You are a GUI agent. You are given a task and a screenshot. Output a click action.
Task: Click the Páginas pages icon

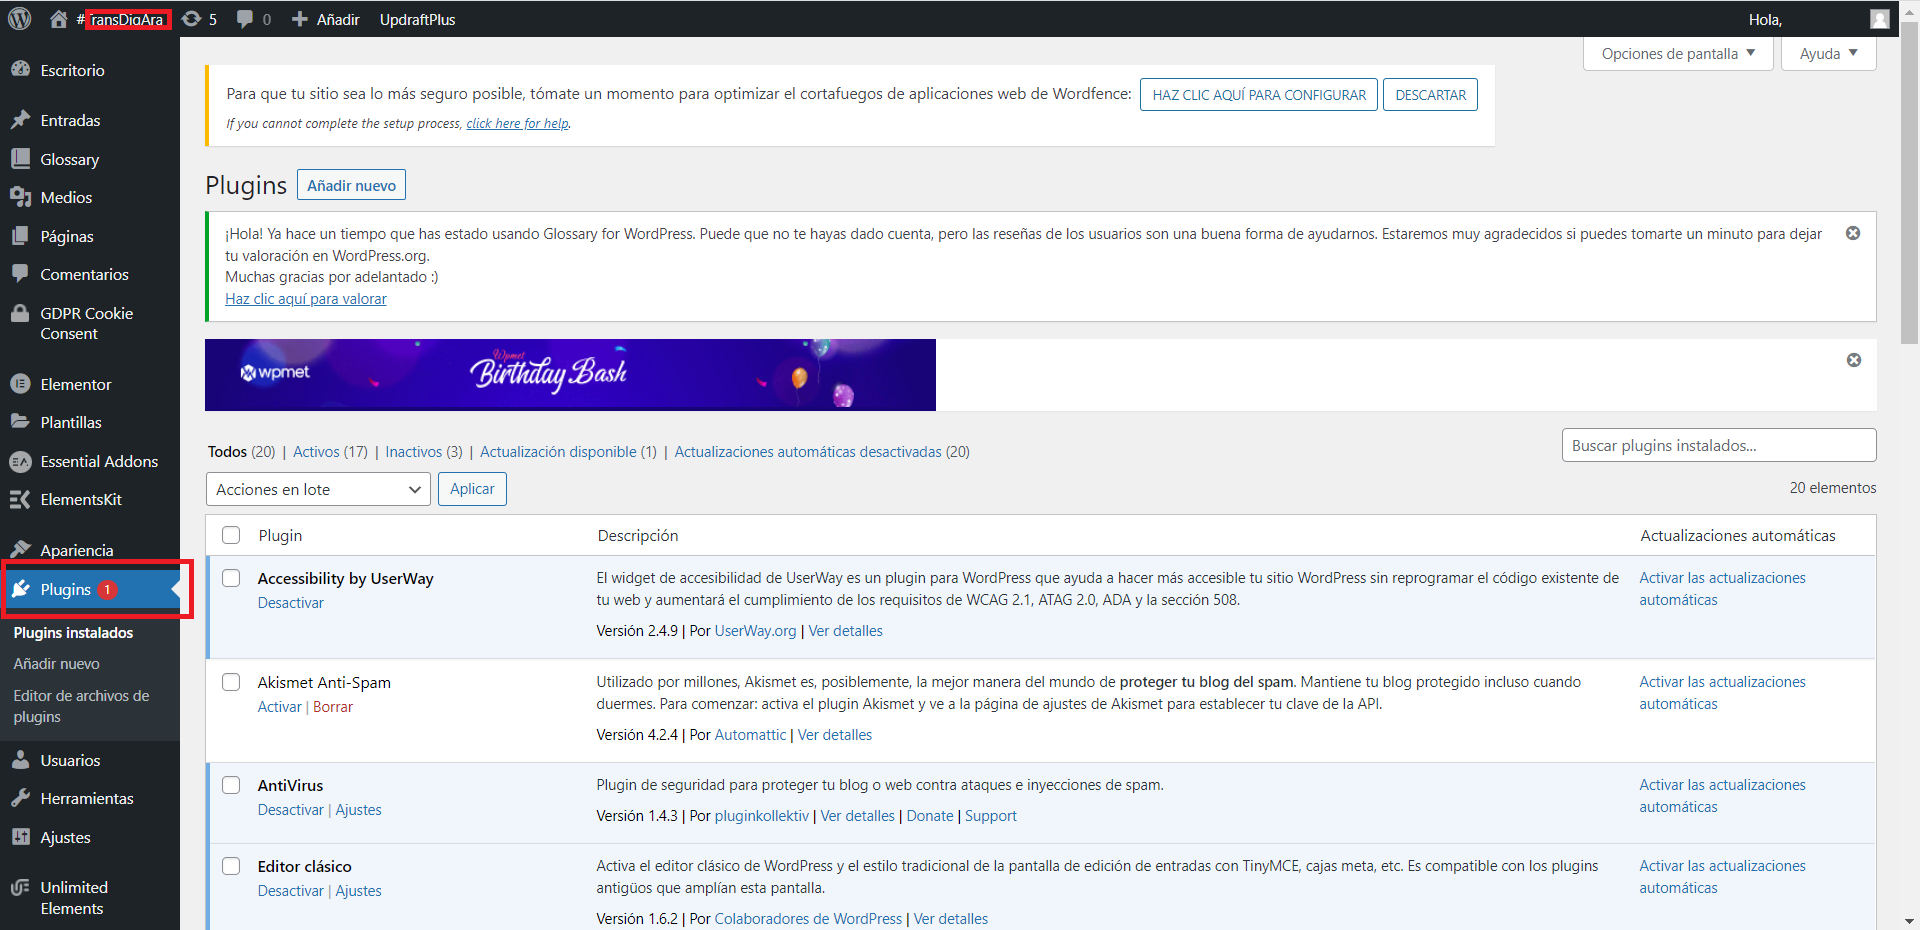(20, 235)
